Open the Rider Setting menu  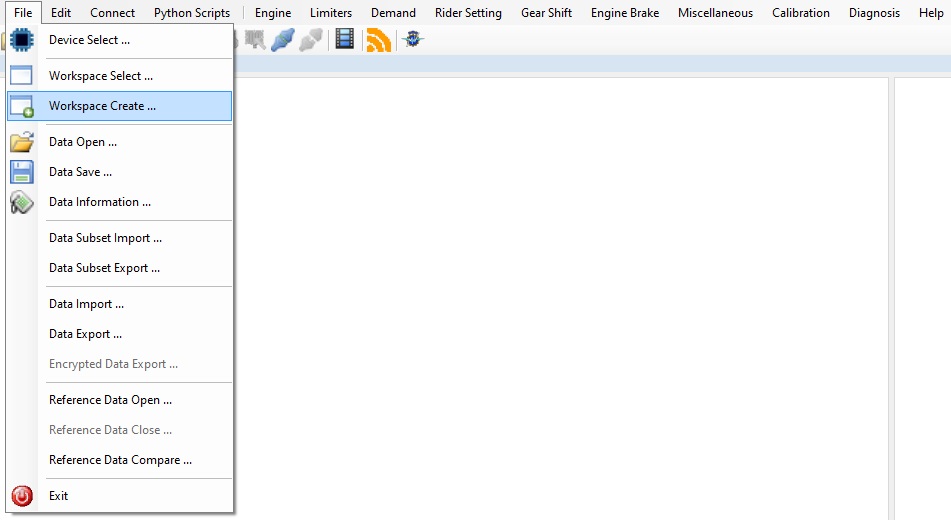click(x=468, y=13)
